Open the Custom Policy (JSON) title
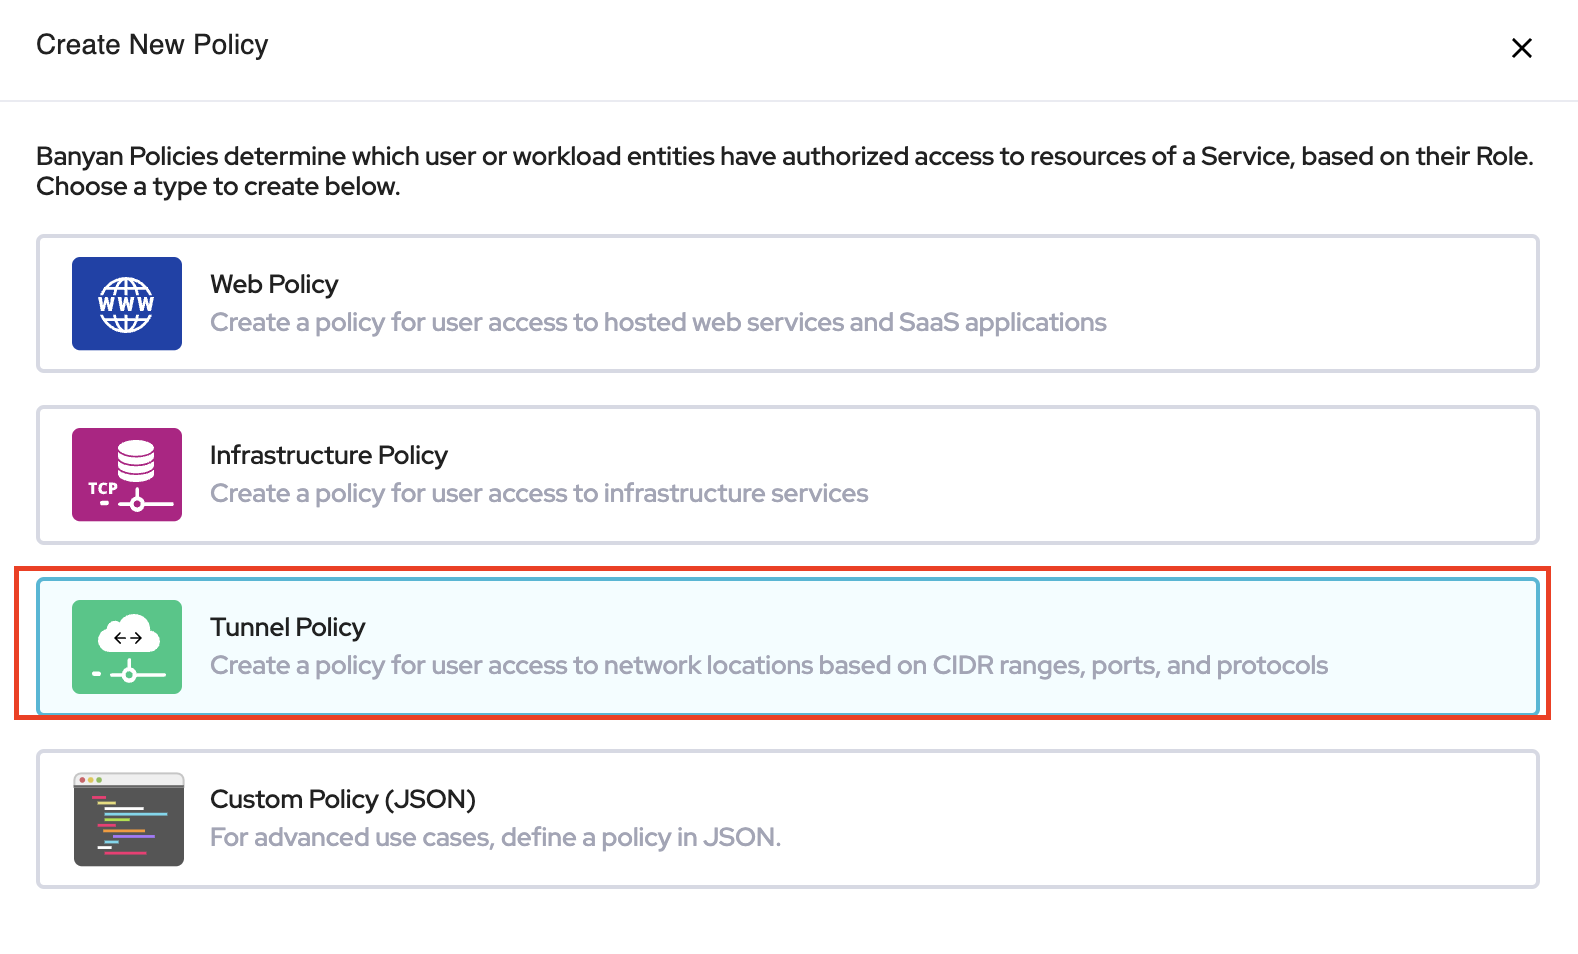The height and width of the screenshot is (954, 1578). [342, 800]
